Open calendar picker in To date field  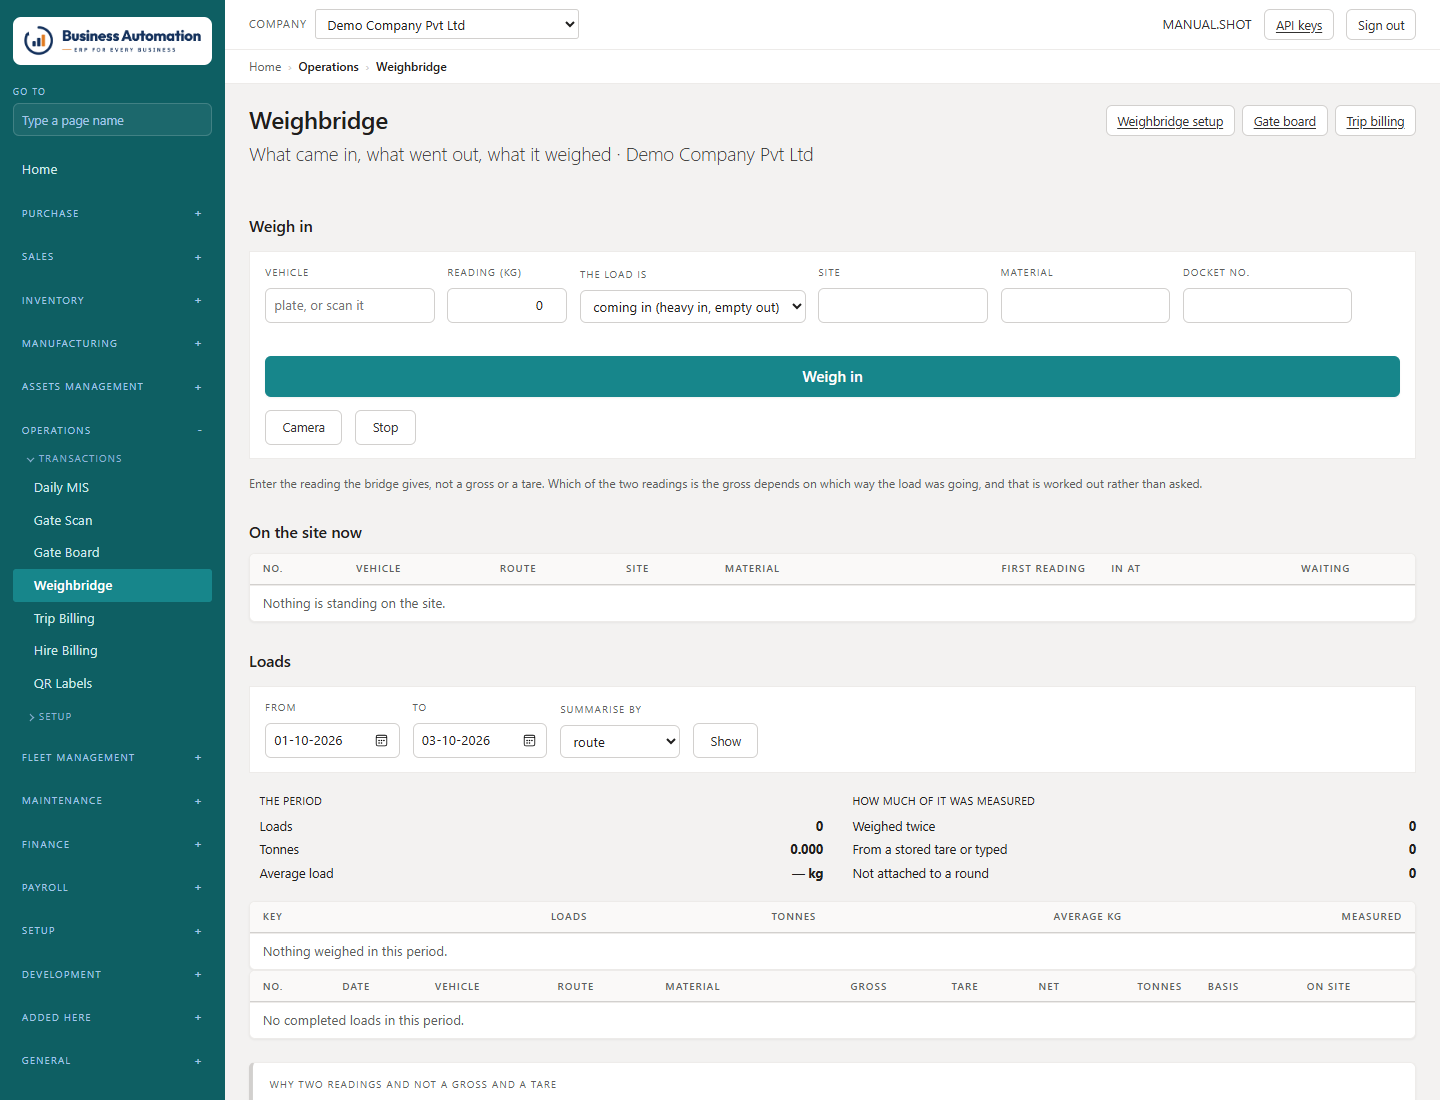point(529,741)
